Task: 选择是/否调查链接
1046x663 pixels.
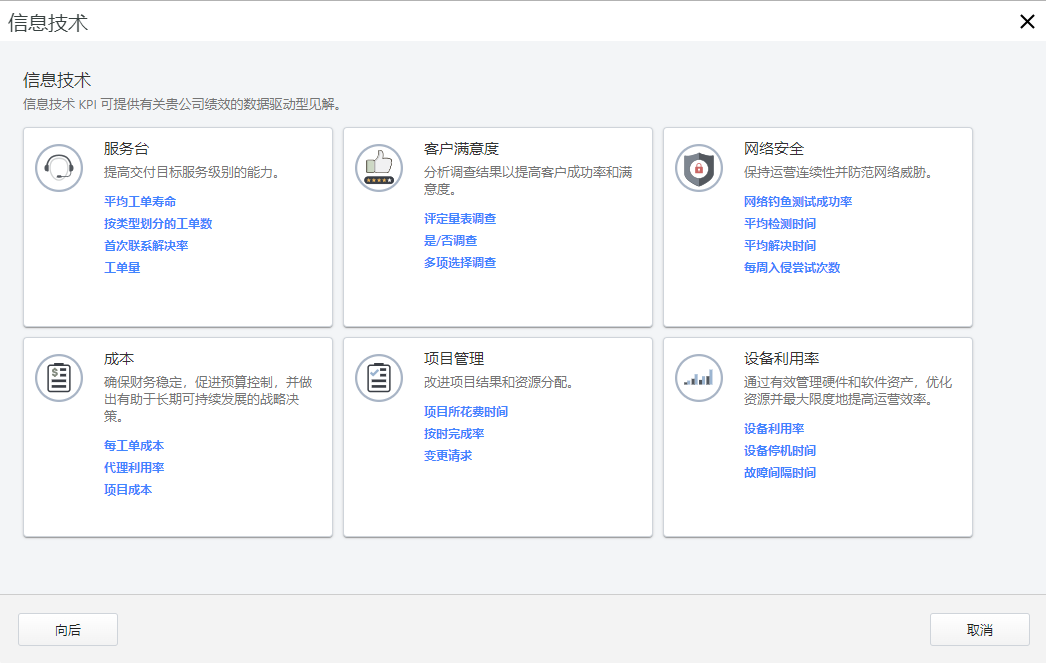Action: pos(449,240)
